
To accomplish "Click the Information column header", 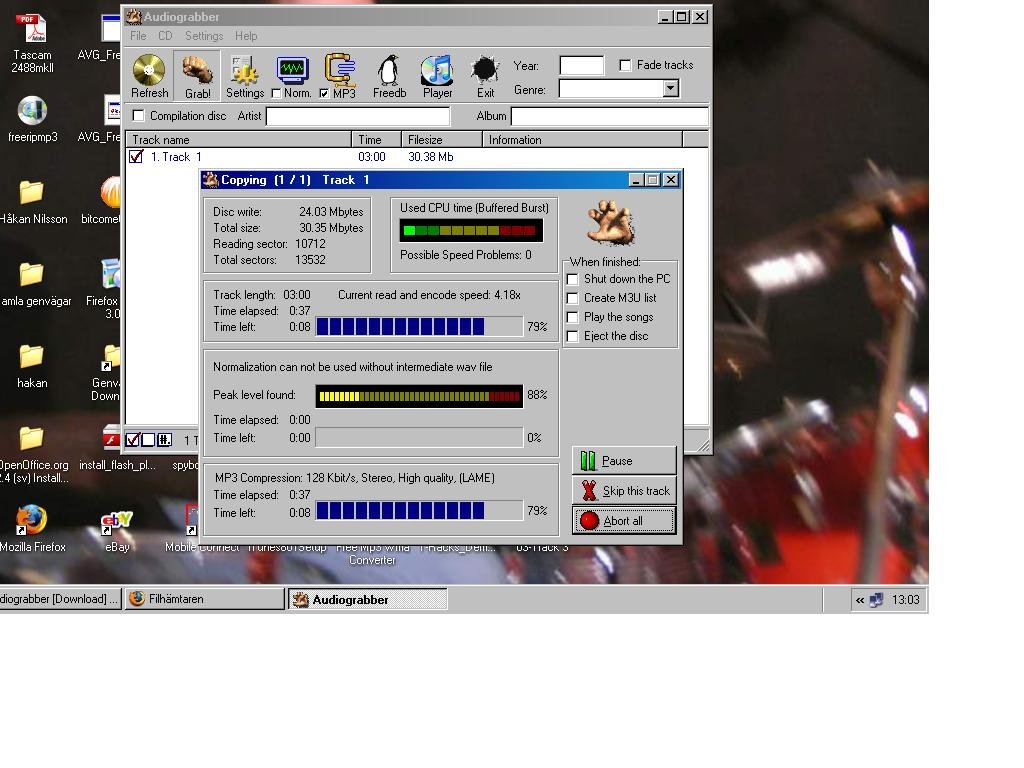I will click(583, 139).
